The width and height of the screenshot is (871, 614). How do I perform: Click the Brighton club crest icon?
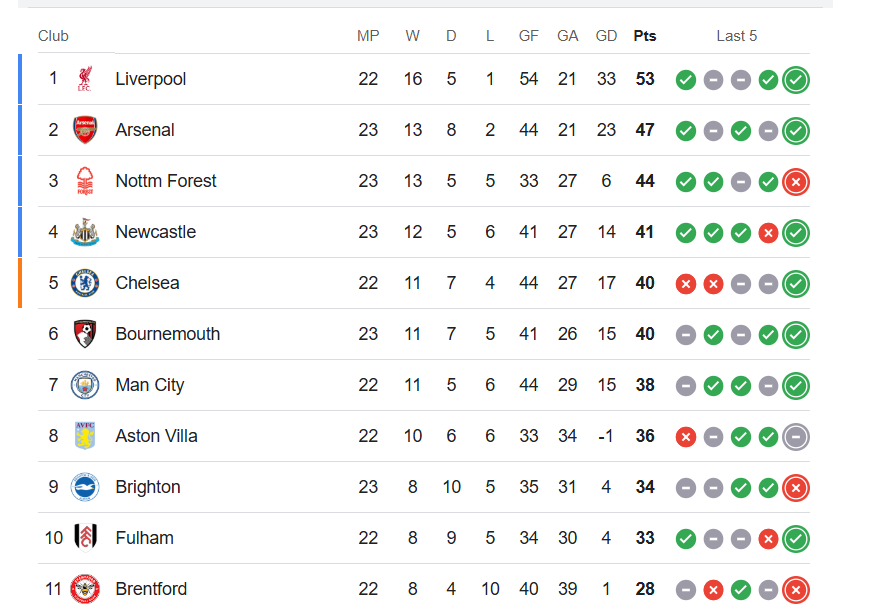85,487
